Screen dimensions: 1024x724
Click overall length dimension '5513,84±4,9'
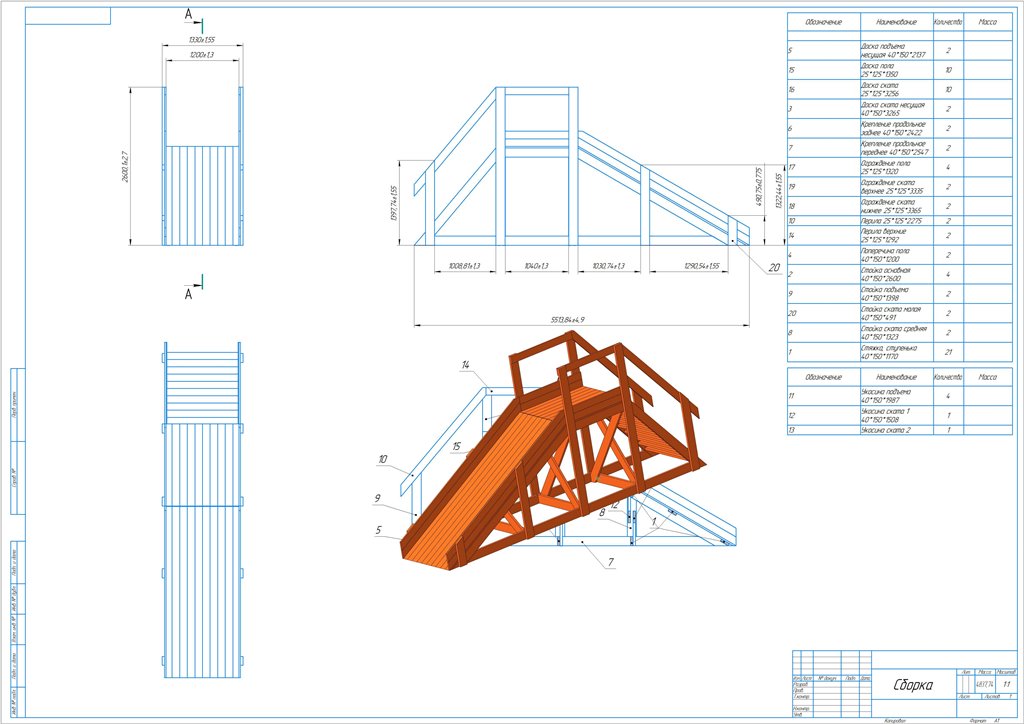pyautogui.click(x=567, y=320)
